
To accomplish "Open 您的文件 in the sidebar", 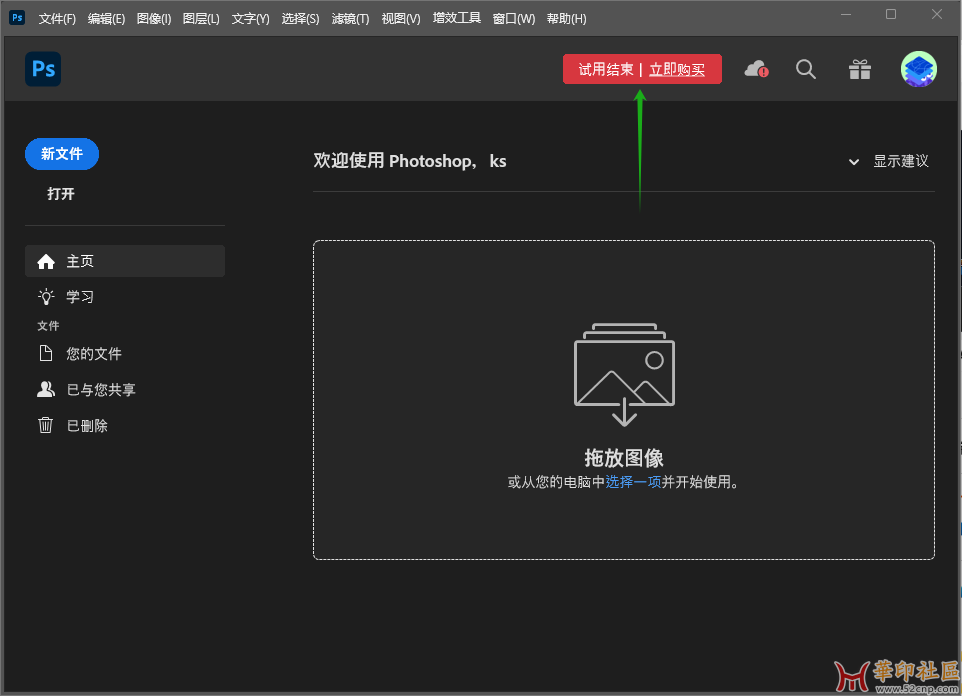I will [x=125, y=354].
